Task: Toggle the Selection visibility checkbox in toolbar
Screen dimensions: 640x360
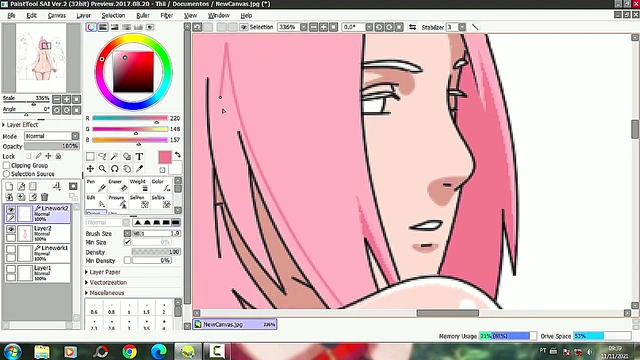Action: click(x=244, y=27)
